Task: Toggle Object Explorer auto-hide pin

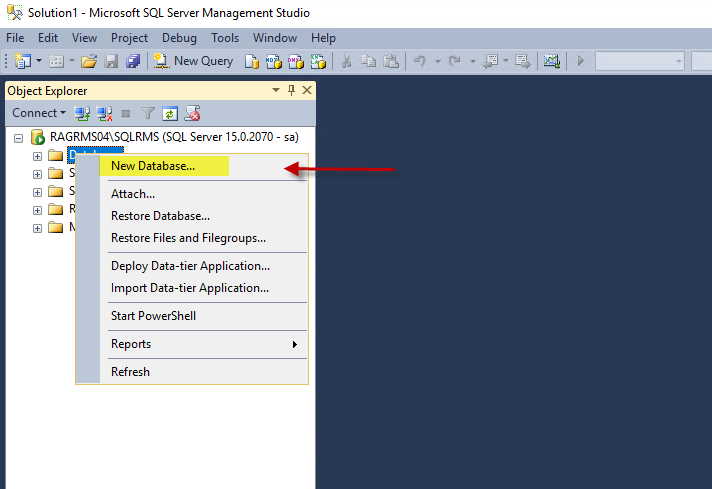Action: 292,90
